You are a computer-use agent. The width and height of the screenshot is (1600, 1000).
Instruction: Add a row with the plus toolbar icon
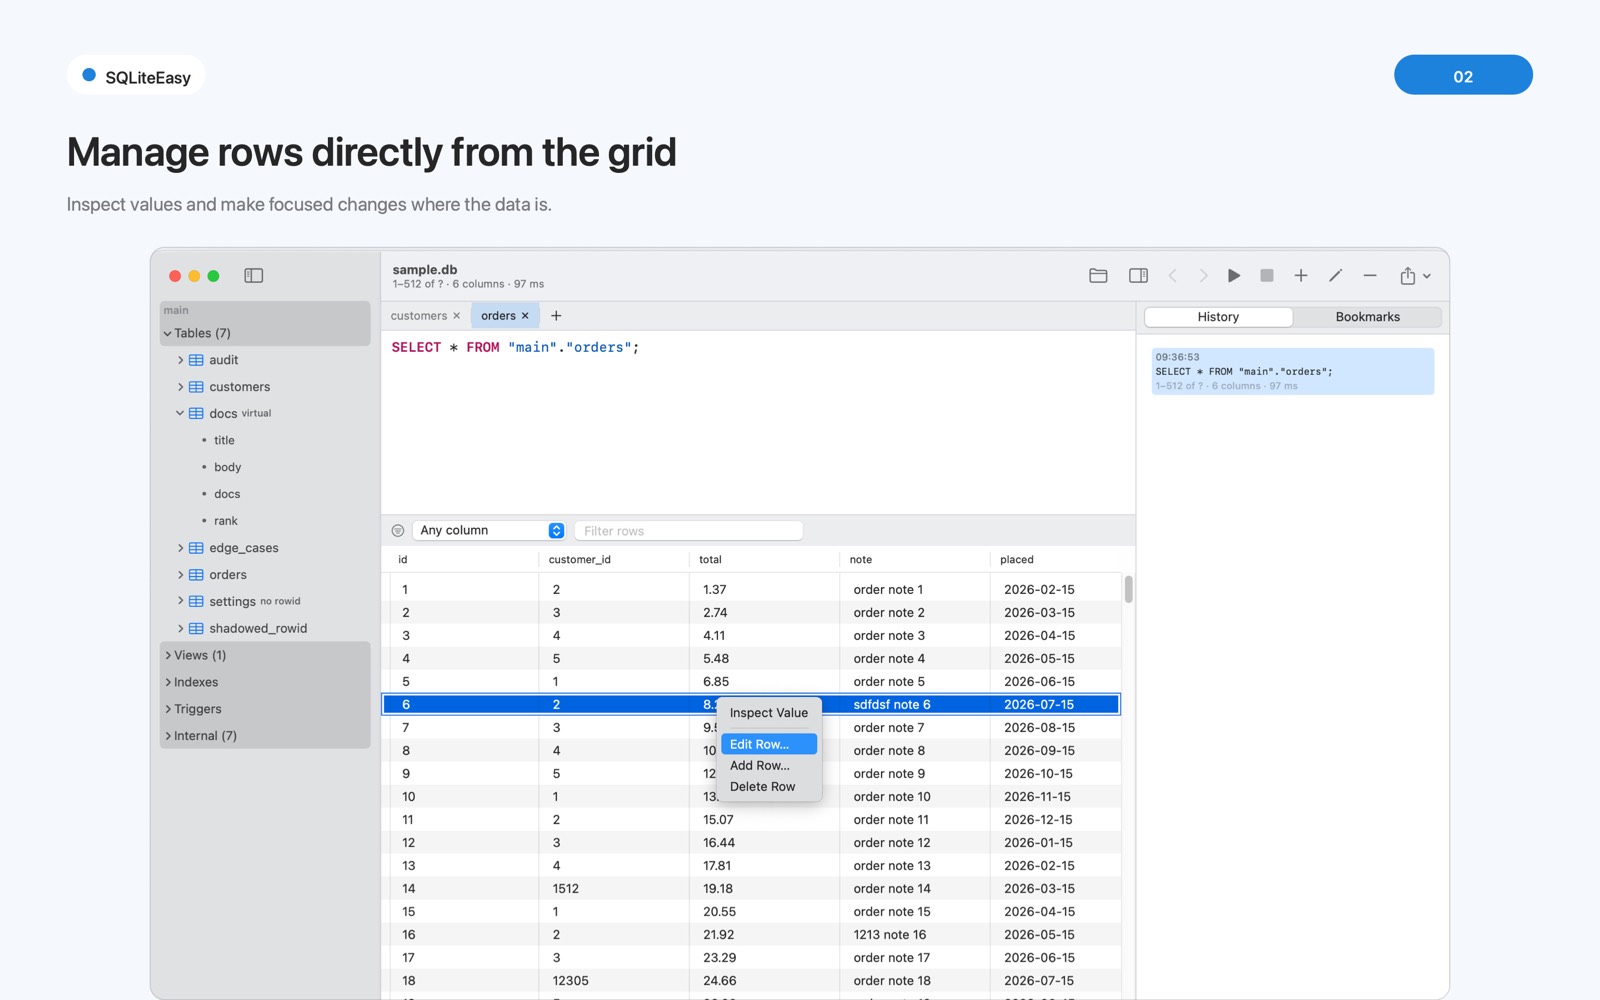pyautogui.click(x=1301, y=276)
